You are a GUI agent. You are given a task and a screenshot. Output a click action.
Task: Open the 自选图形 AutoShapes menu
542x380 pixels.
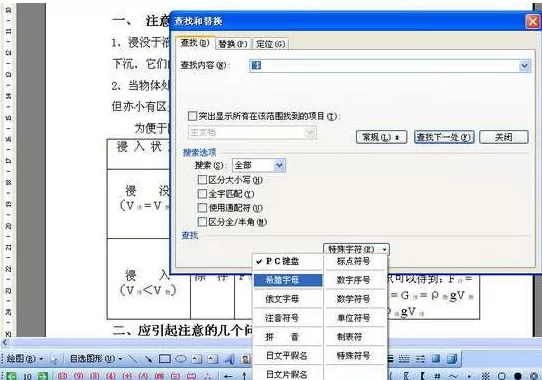[96, 359]
